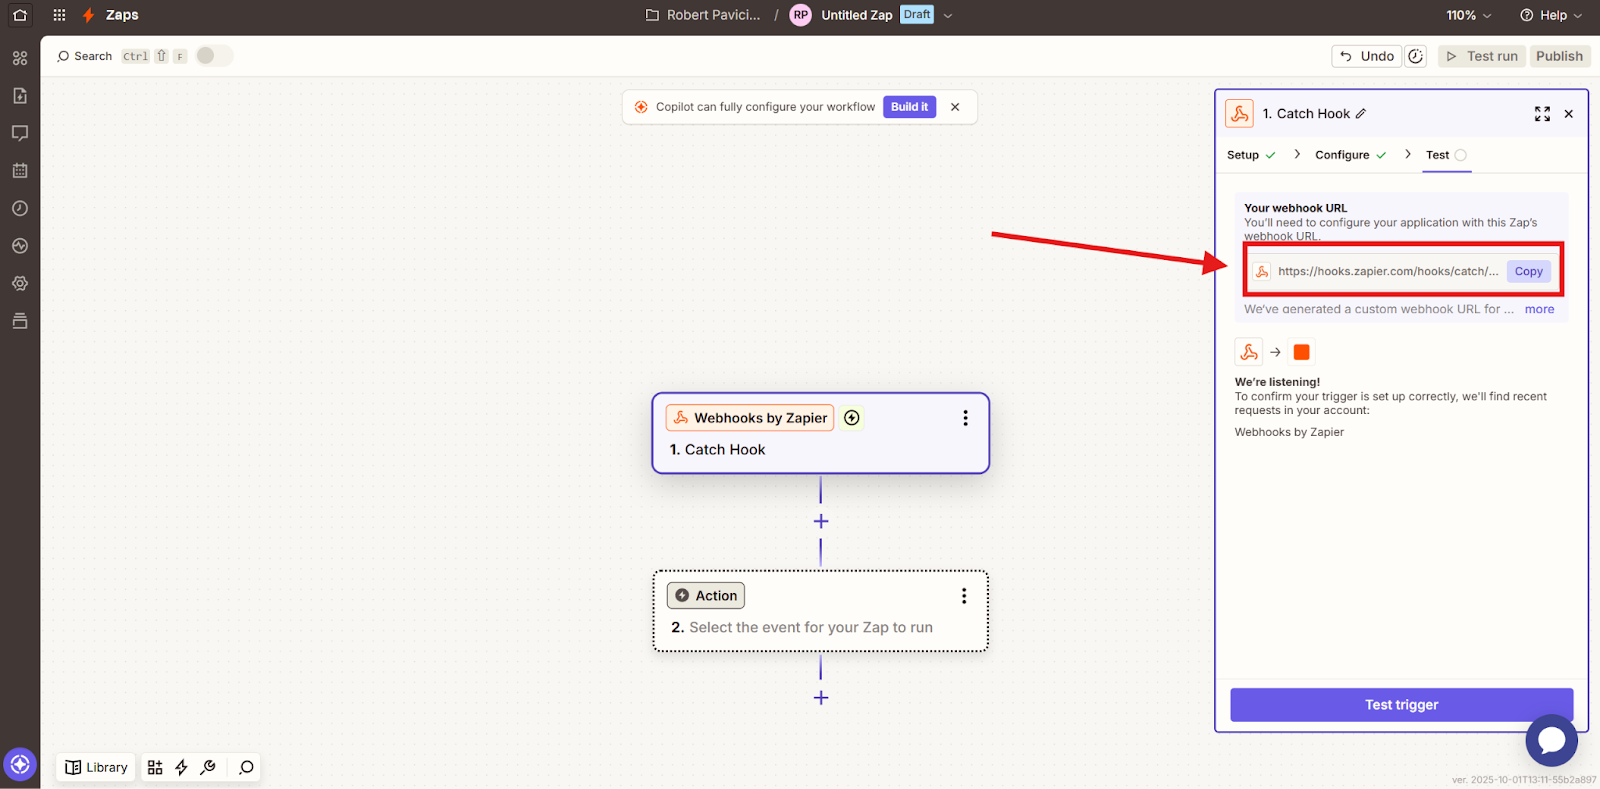Image resolution: width=1600 pixels, height=789 pixels.
Task: Open the apps grid launcher
Action: coord(59,15)
